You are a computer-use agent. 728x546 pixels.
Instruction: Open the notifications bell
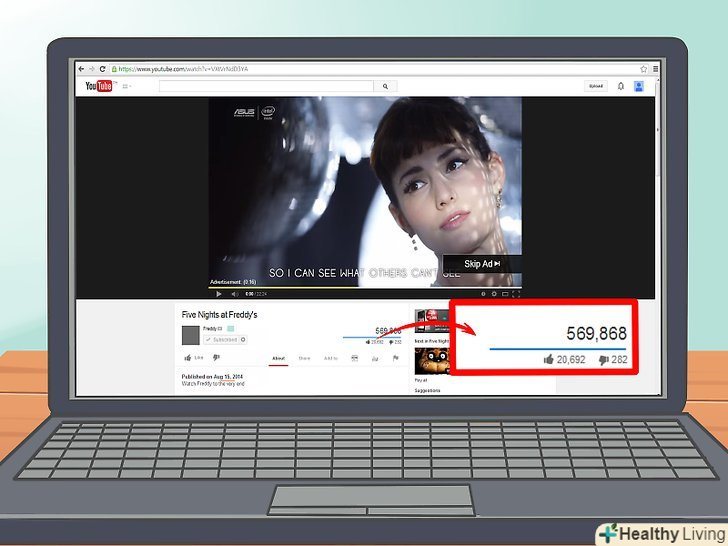tap(621, 86)
